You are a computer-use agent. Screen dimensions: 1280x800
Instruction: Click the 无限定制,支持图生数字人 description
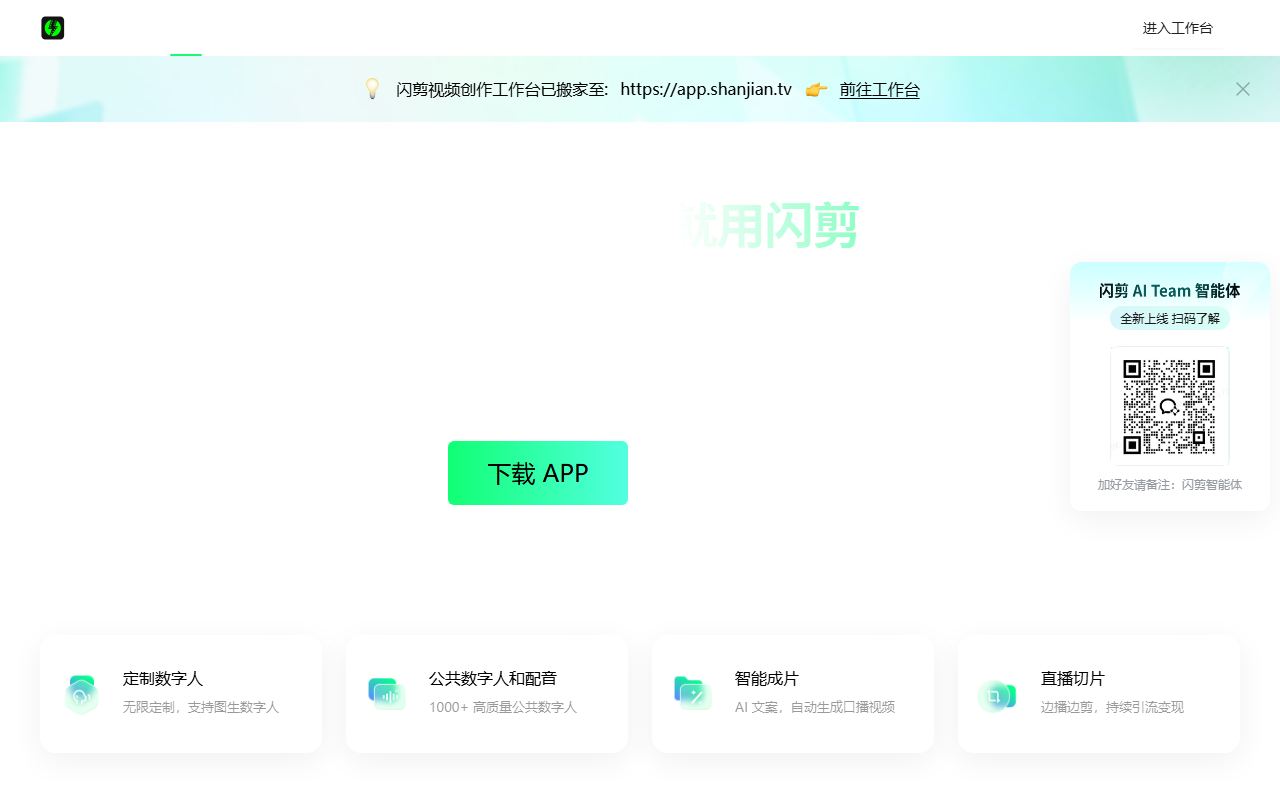coord(201,707)
